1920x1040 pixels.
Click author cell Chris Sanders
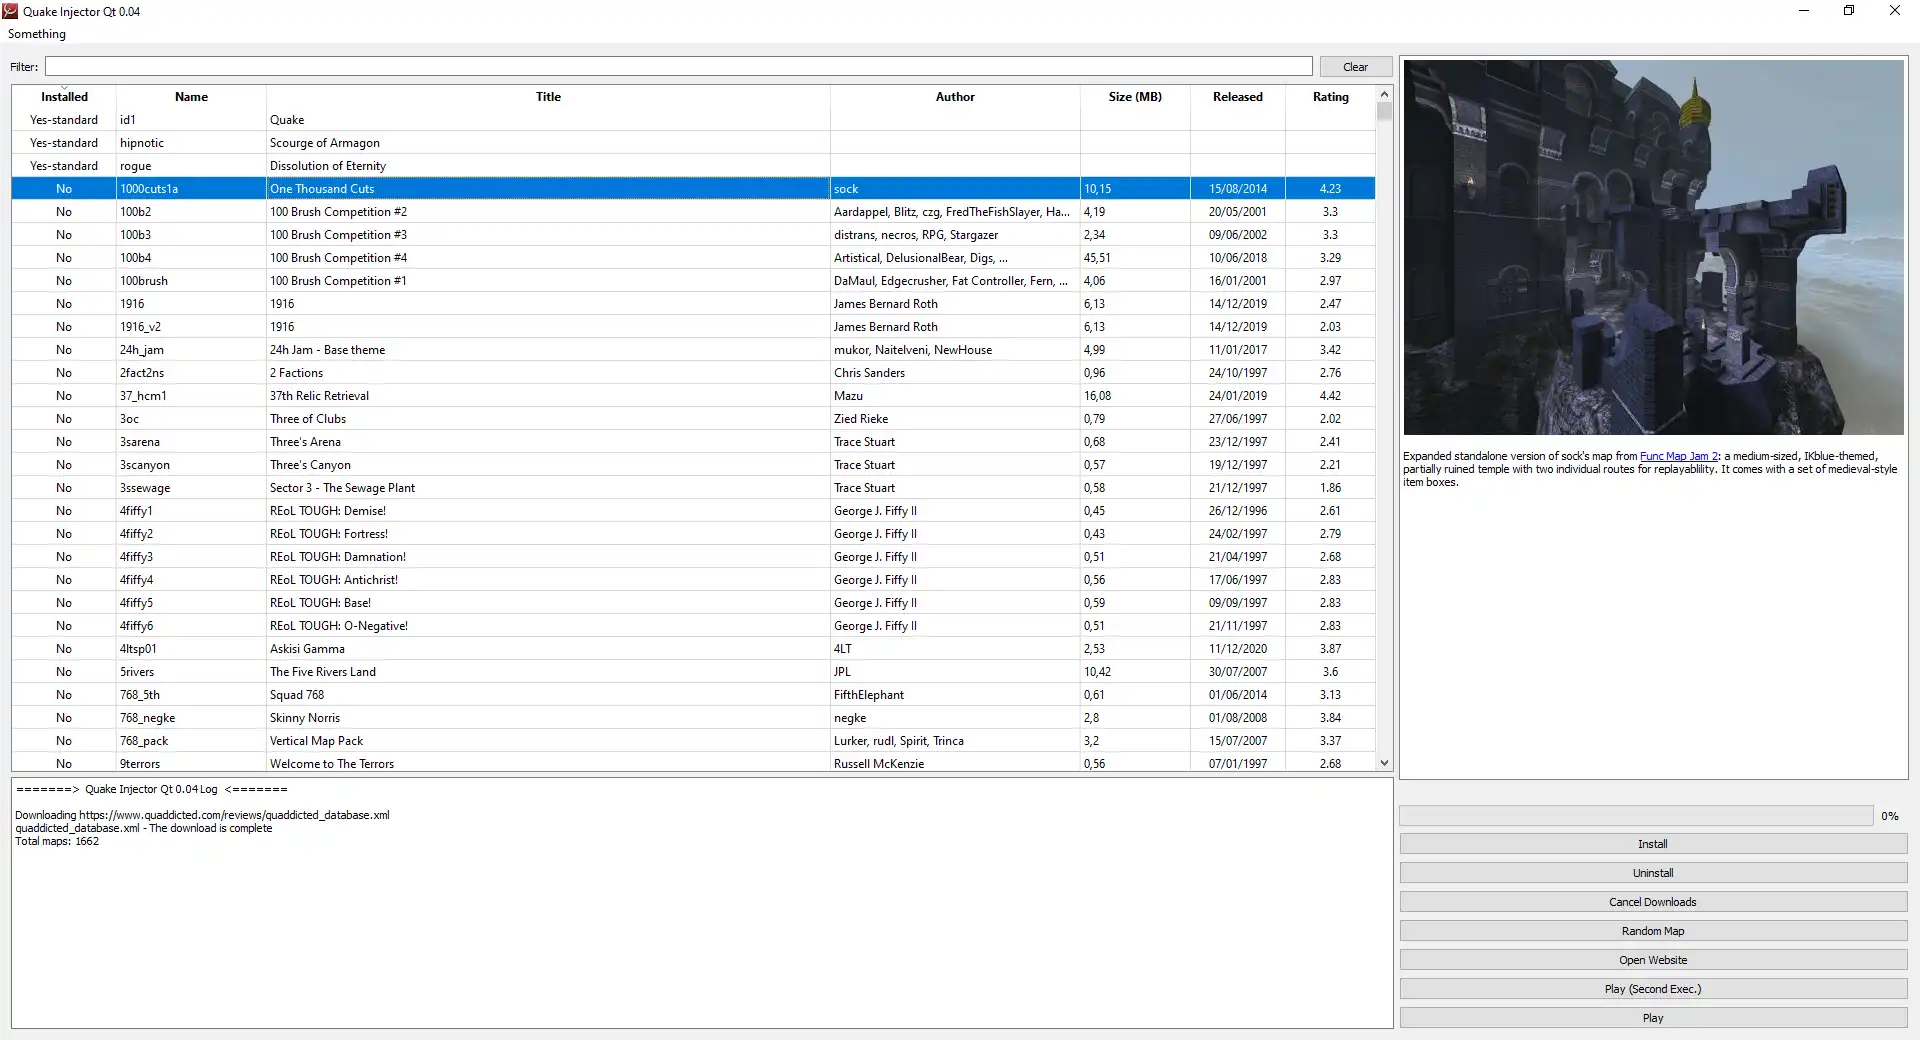click(955, 373)
